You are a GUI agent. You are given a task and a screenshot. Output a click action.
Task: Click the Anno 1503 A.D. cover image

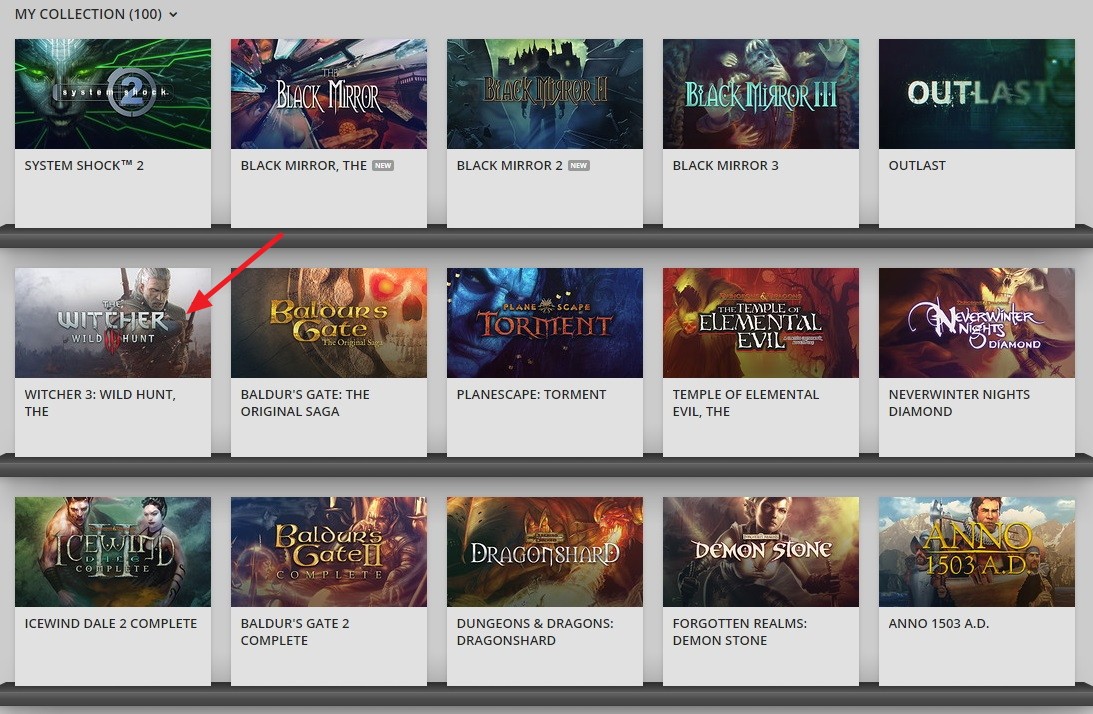click(x=977, y=552)
